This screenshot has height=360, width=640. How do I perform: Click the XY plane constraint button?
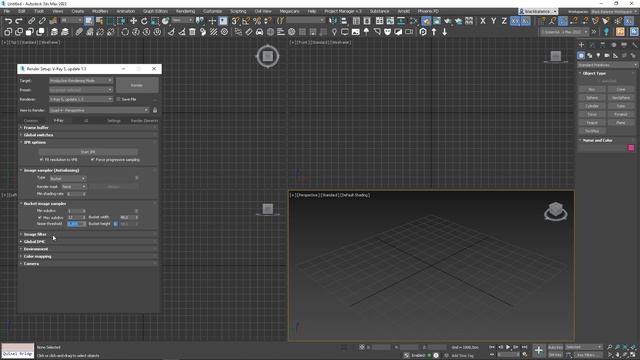coord(515,20)
